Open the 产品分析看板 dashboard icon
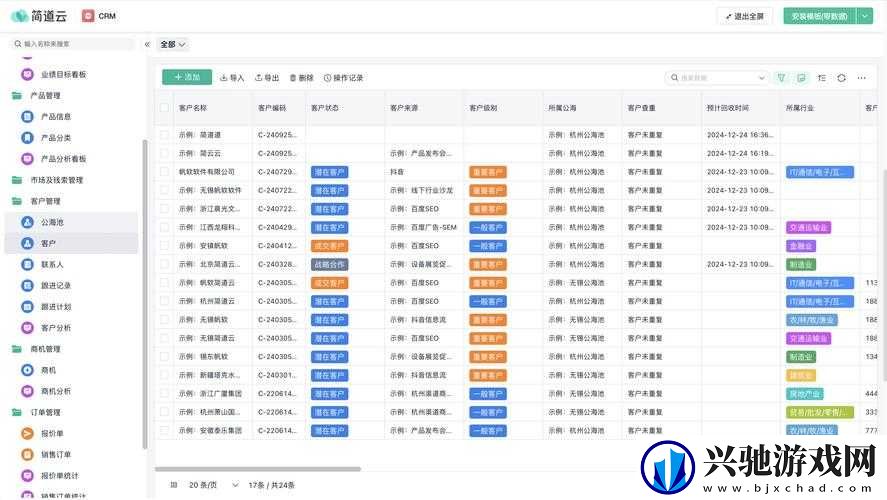The image size is (887, 500). click(x=27, y=159)
